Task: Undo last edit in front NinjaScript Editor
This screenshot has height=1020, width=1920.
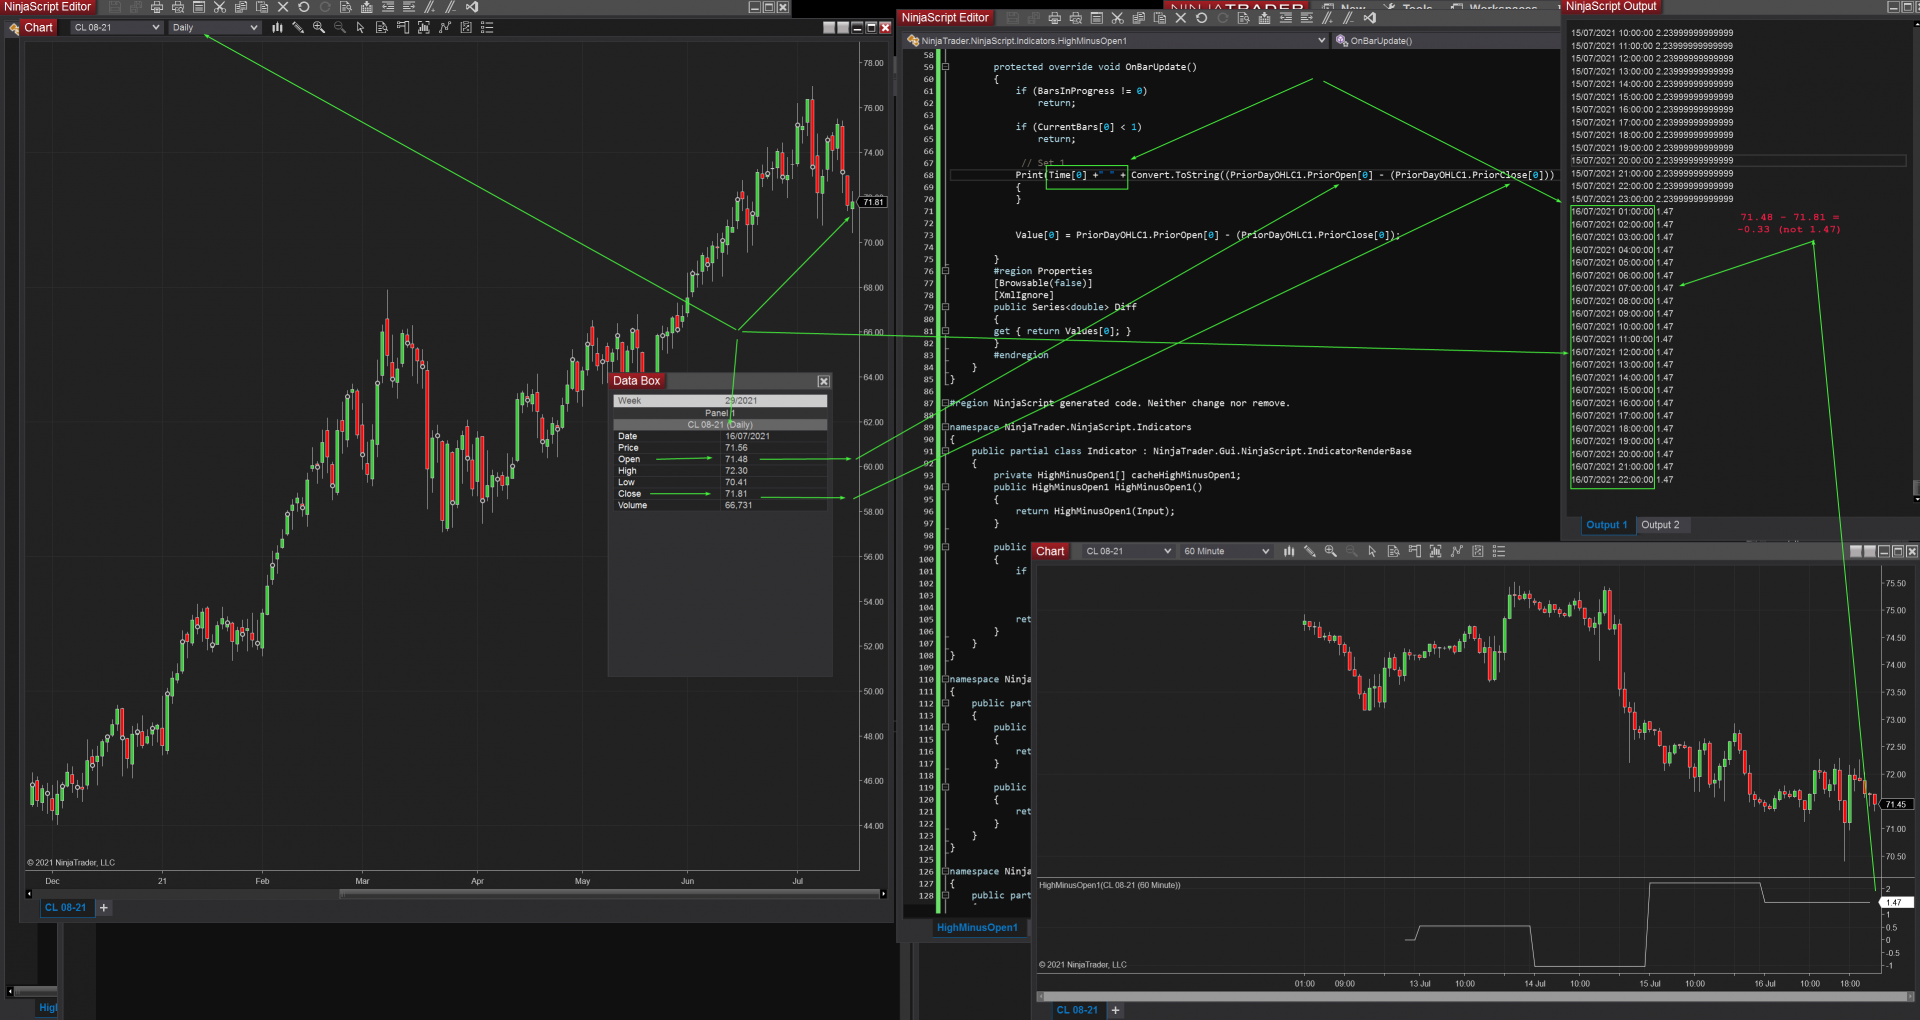Action: (1202, 18)
